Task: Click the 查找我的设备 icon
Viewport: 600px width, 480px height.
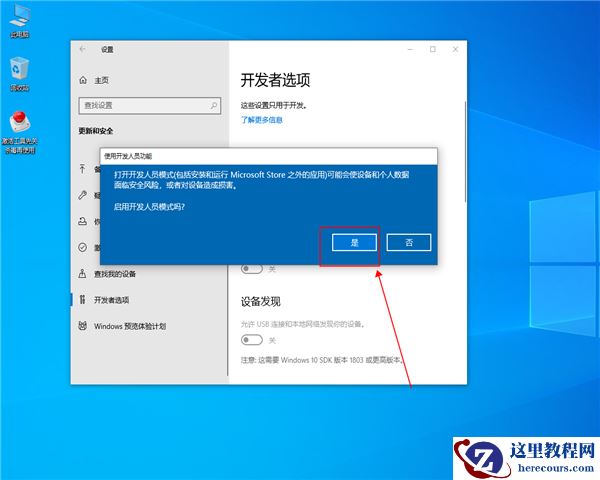Action: 82,274
